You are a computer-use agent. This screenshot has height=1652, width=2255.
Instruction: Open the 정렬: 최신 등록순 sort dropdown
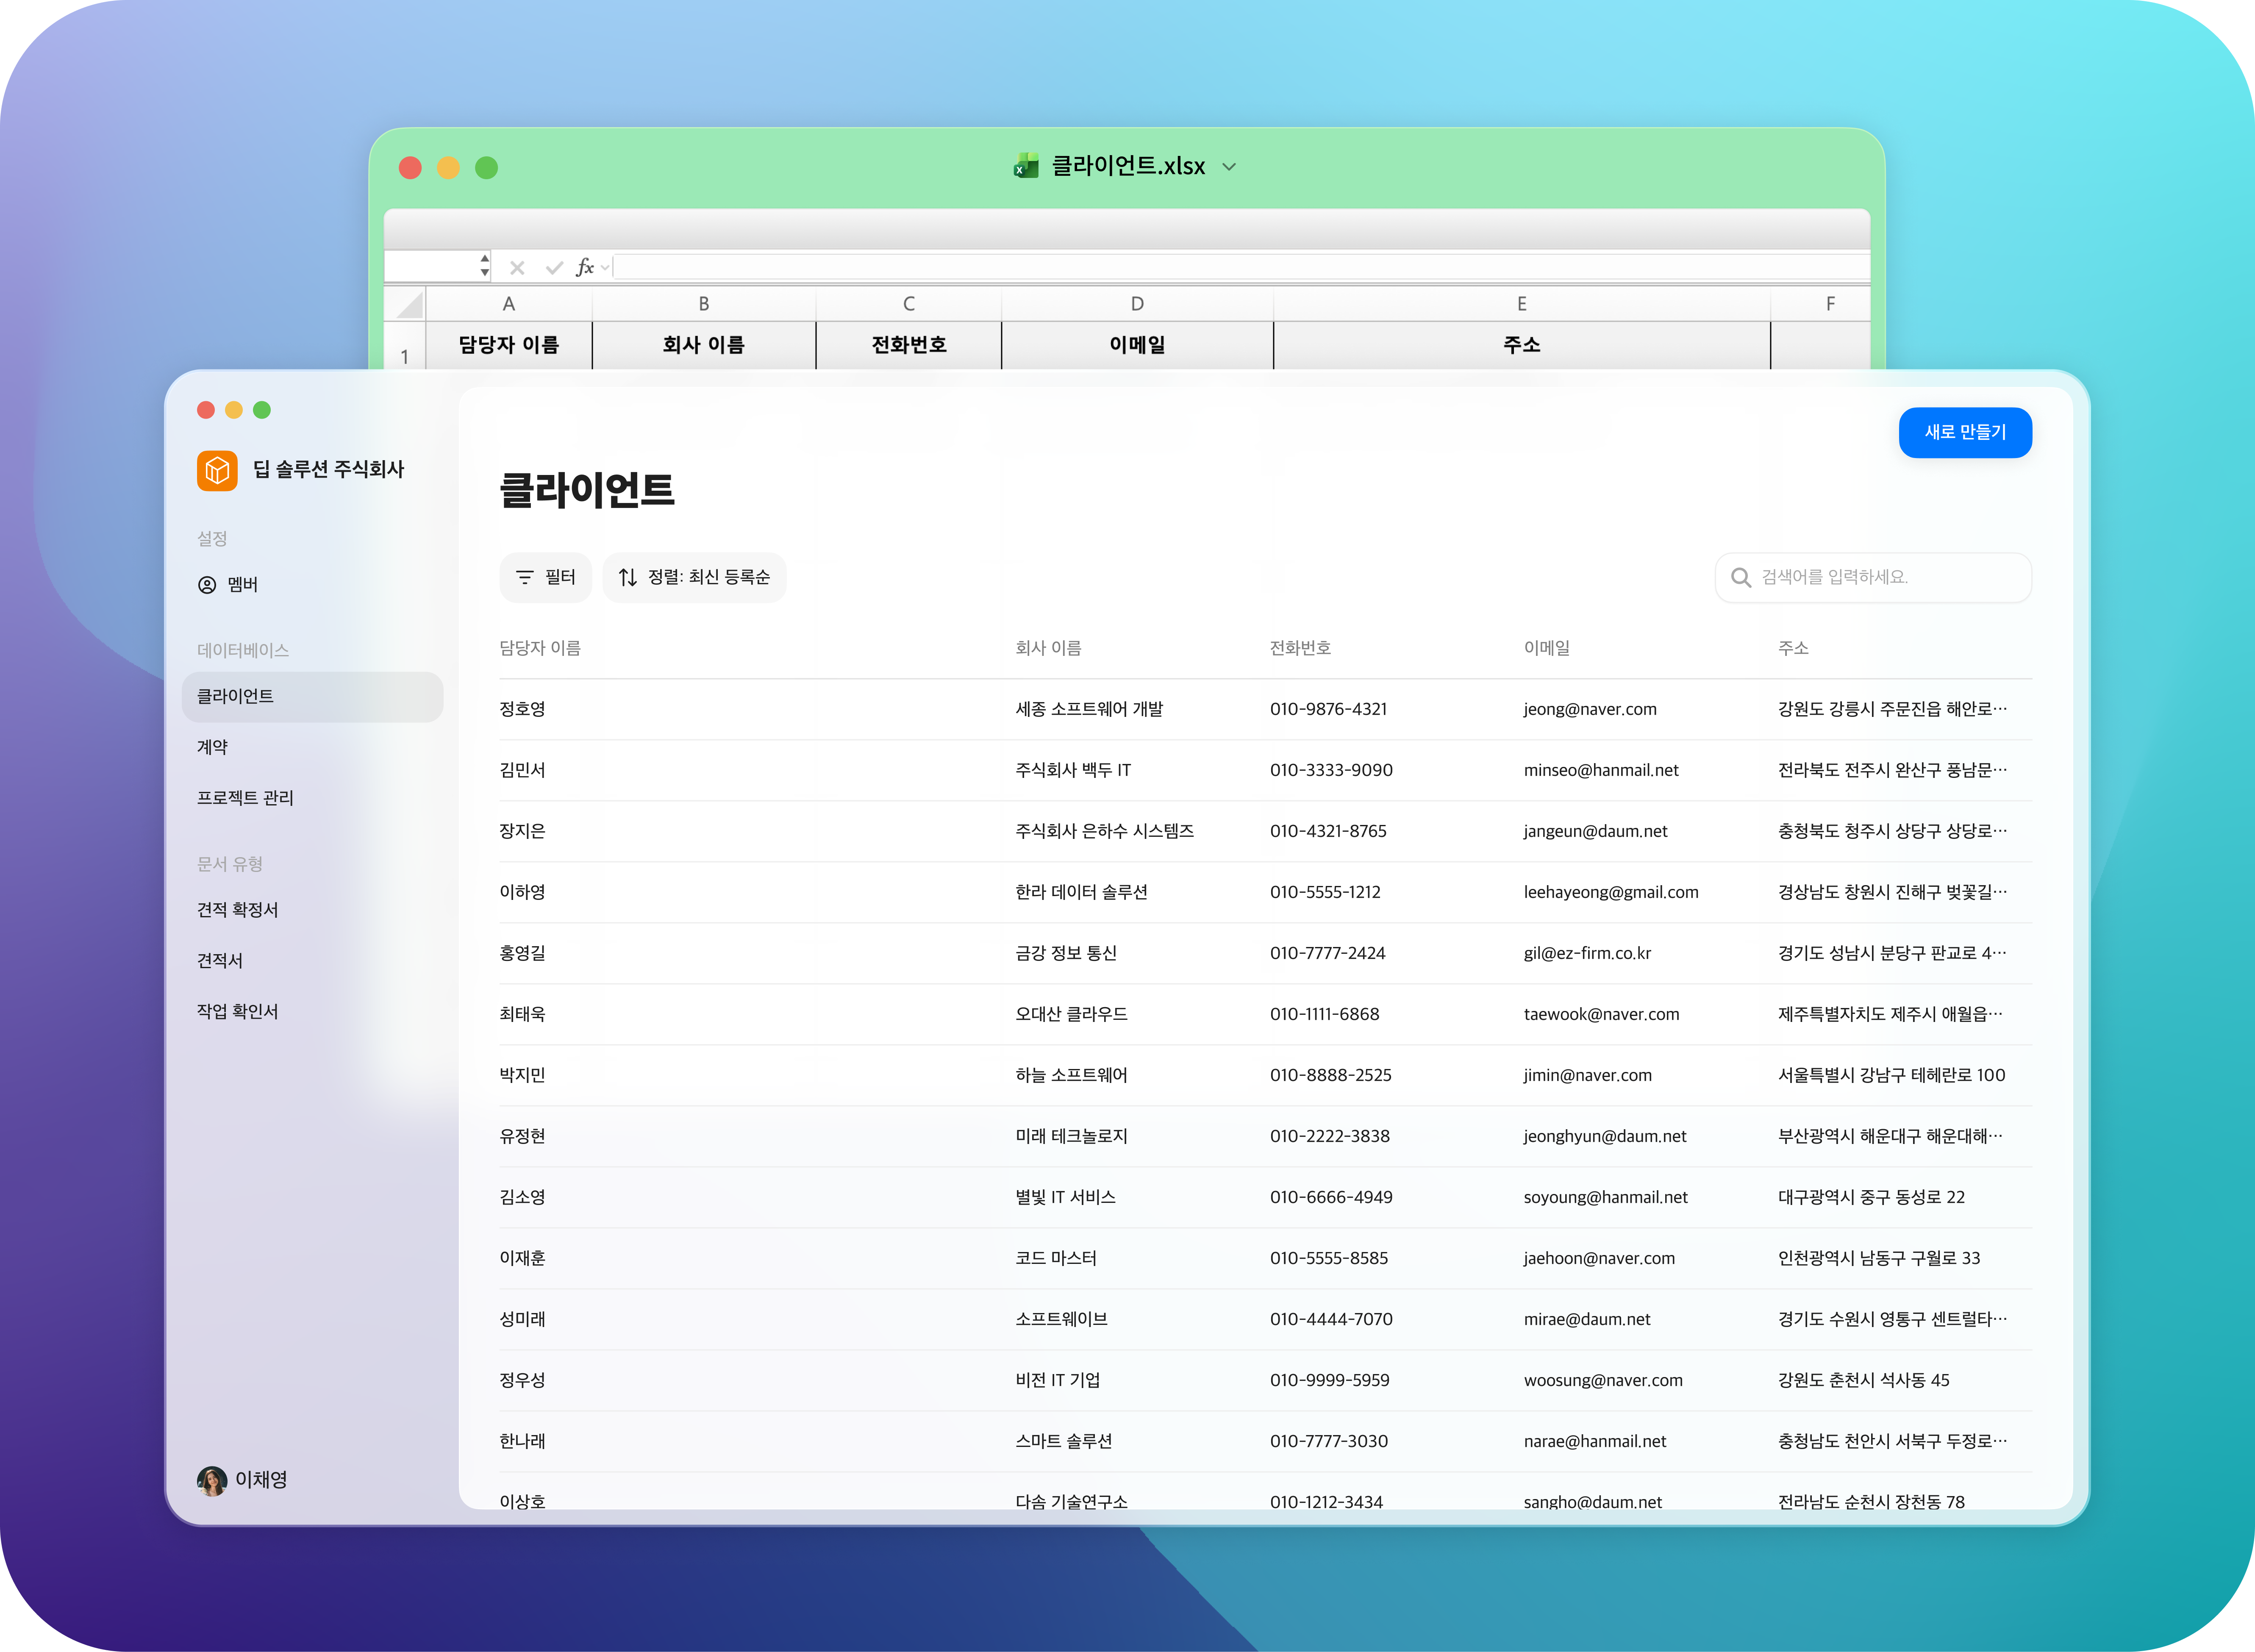point(694,578)
